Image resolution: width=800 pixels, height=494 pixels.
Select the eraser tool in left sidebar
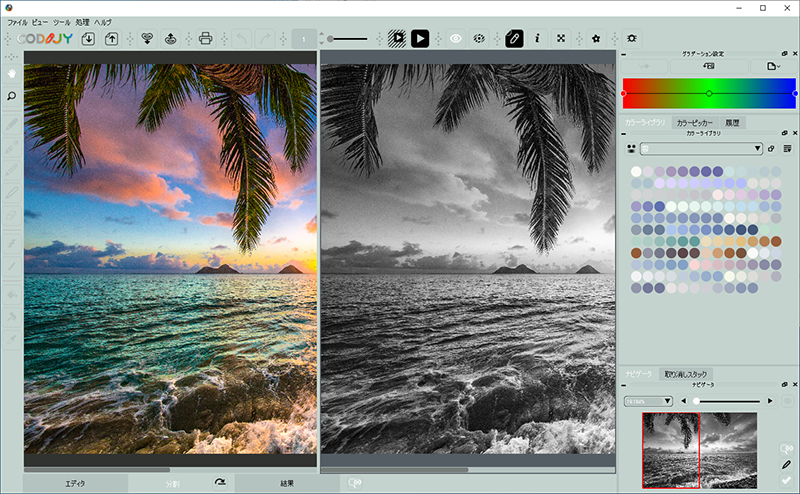click(x=11, y=215)
